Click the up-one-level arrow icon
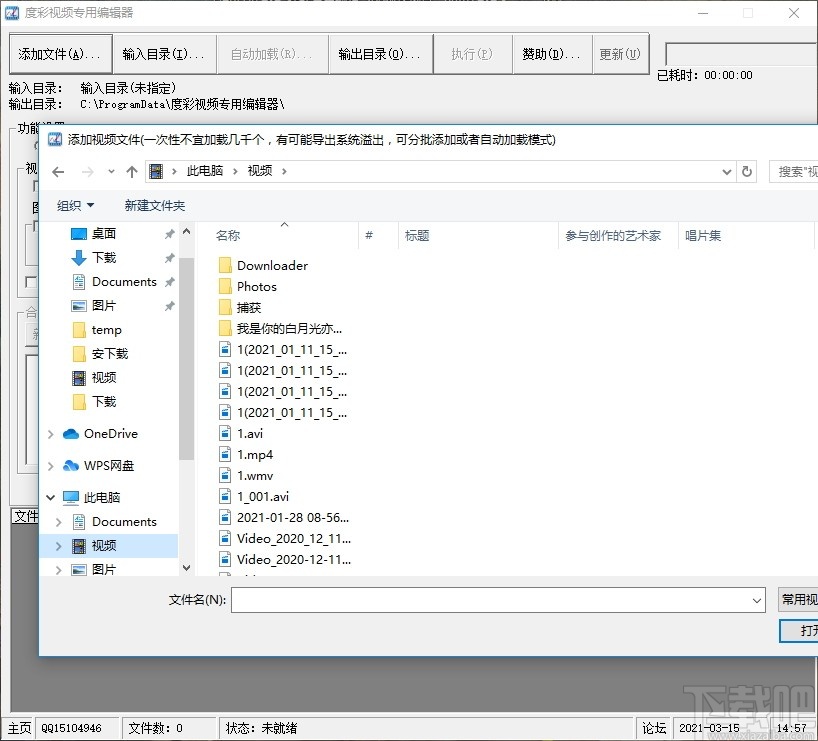This screenshot has height=741, width=818. [x=131, y=171]
